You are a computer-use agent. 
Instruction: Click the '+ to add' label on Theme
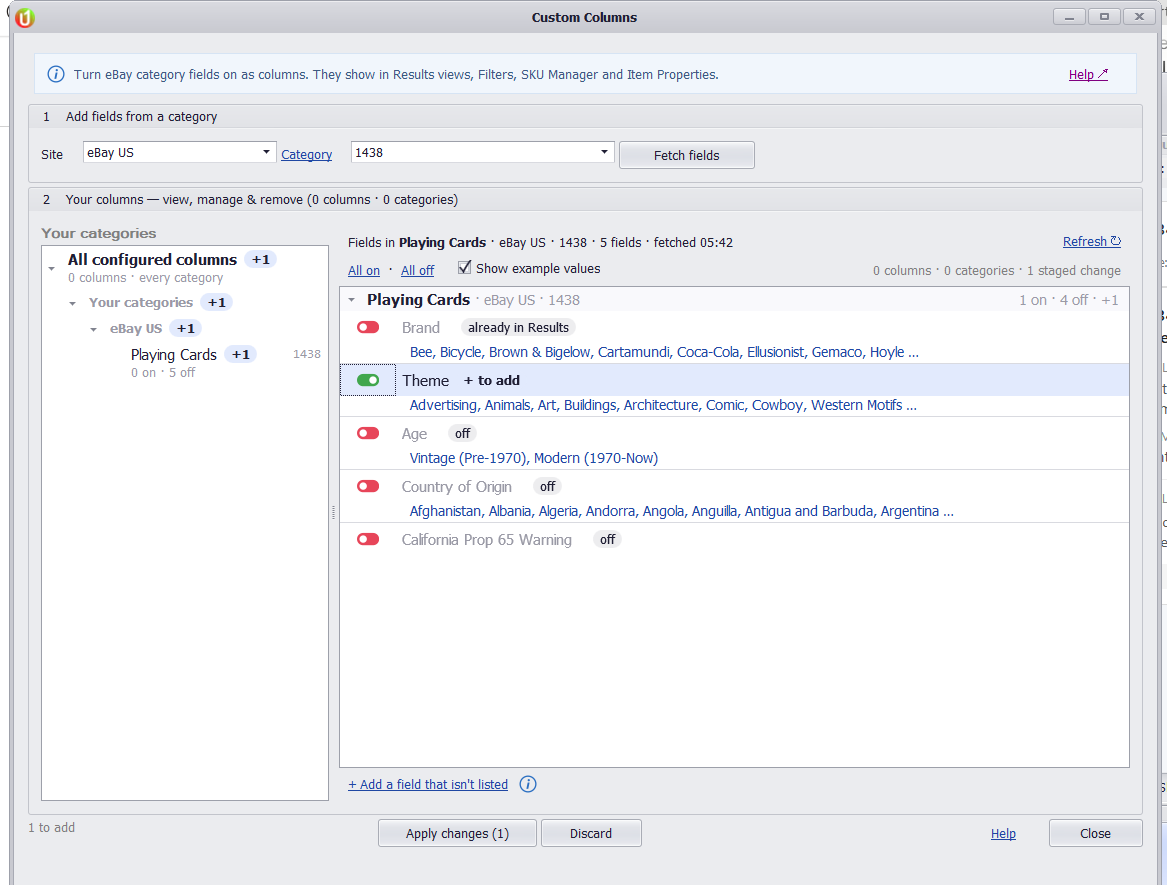tap(492, 380)
